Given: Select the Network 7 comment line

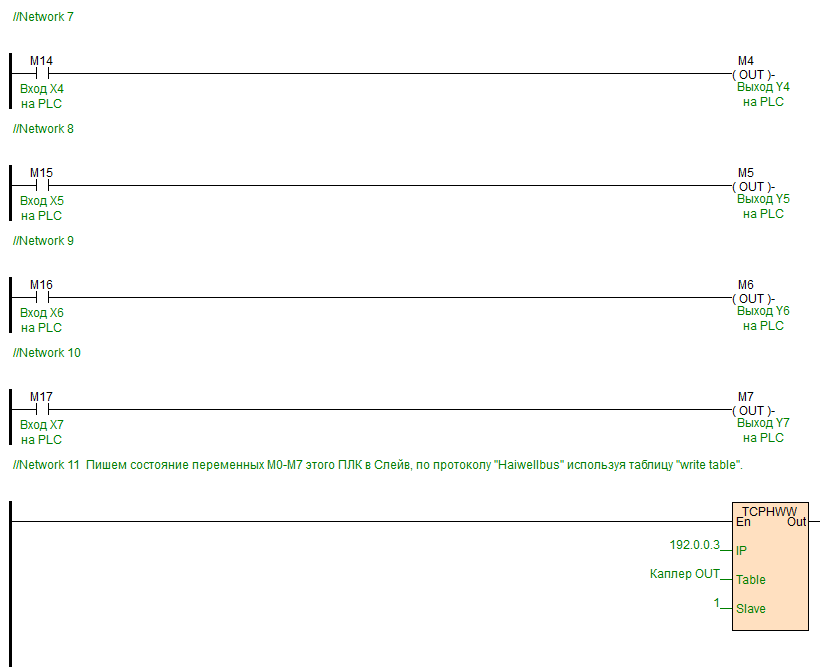Looking at the screenshot, I should 43,17.
